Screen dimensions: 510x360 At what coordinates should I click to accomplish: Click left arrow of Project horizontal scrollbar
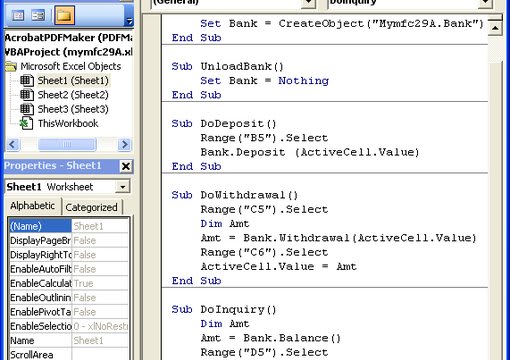tap(13, 145)
